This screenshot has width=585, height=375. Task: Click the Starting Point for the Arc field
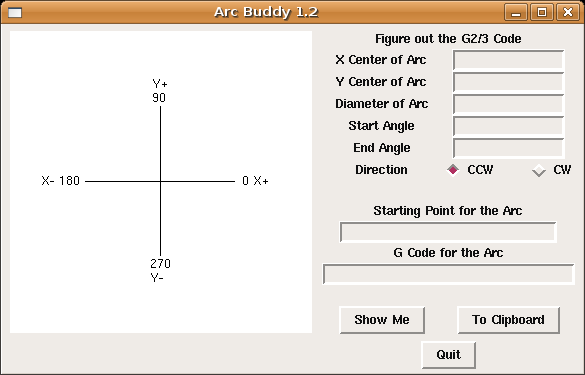point(448,232)
